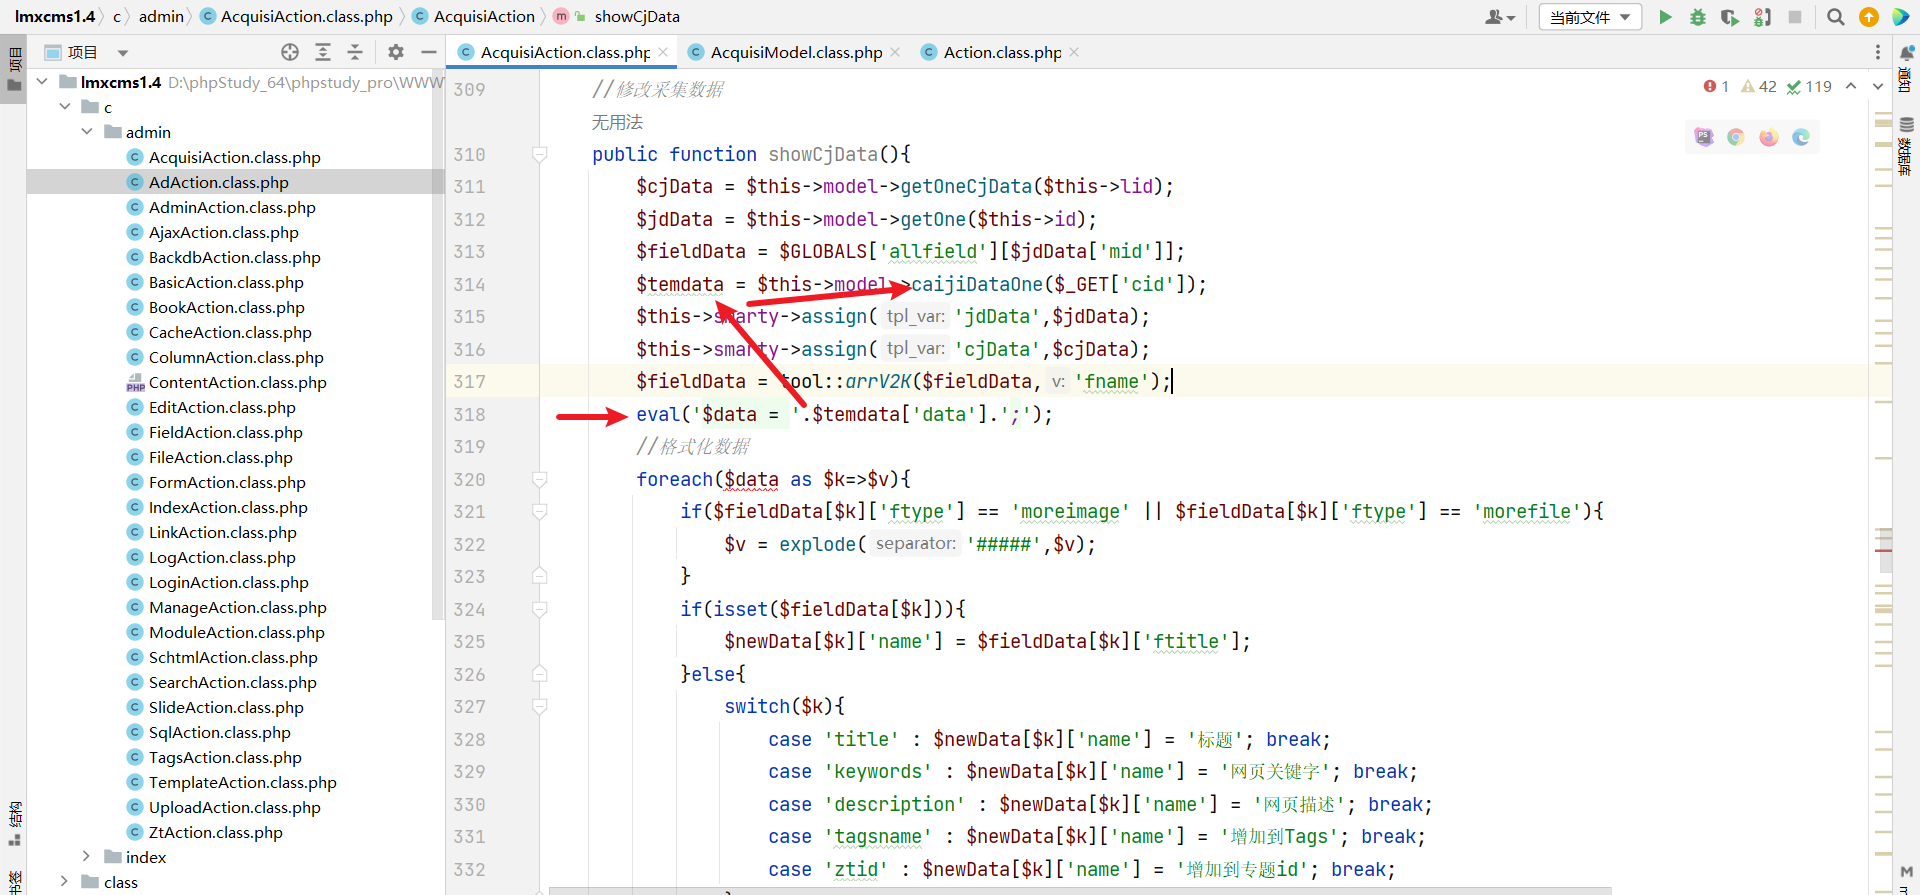
Task: Expand the class folder node
Action: click(65, 882)
